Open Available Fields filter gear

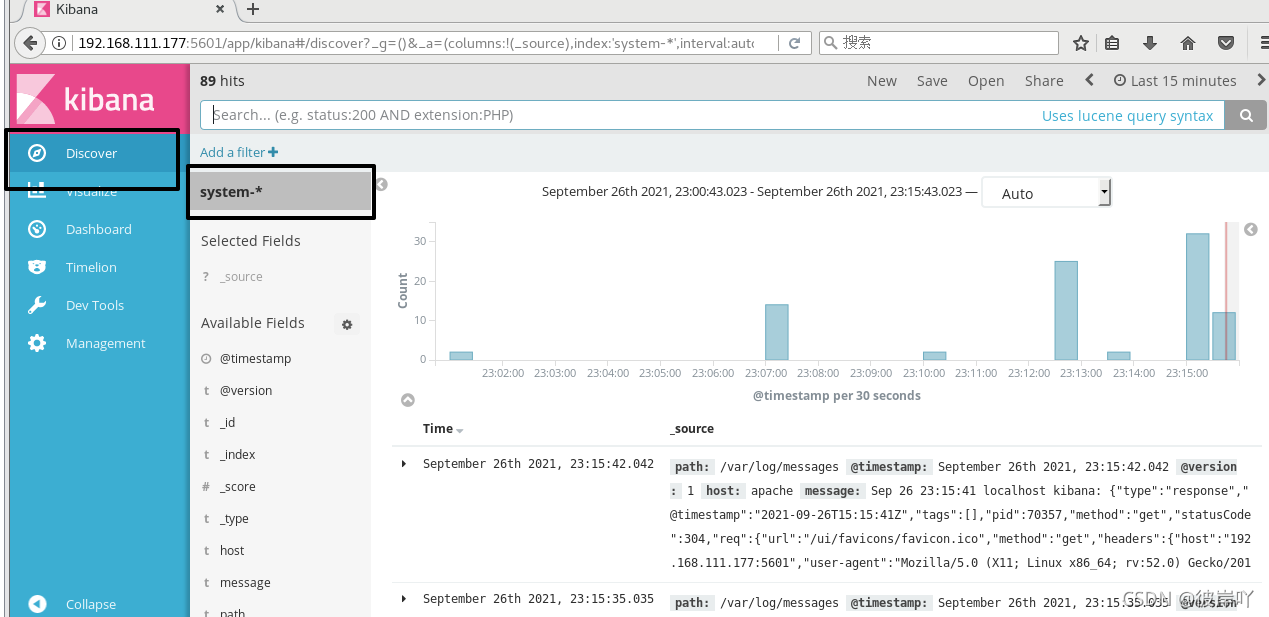(347, 325)
